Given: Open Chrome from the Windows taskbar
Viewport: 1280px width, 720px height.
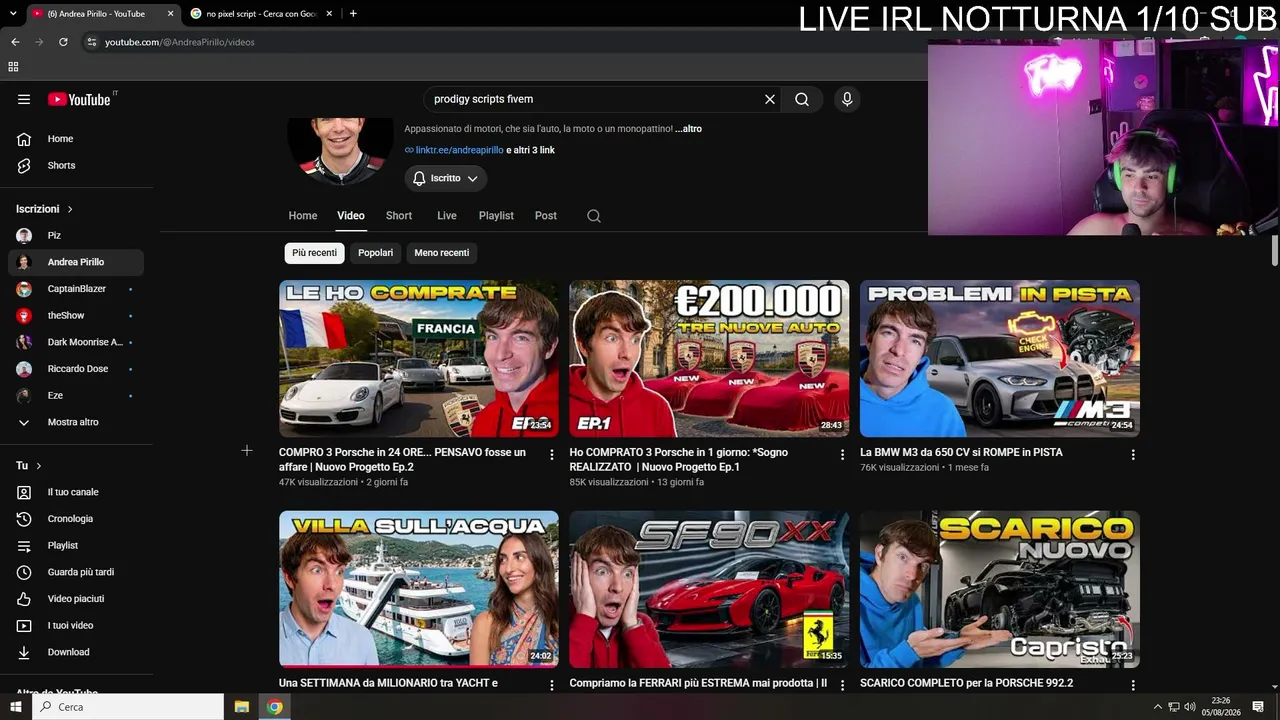Looking at the screenshot, I should (274, 707).
